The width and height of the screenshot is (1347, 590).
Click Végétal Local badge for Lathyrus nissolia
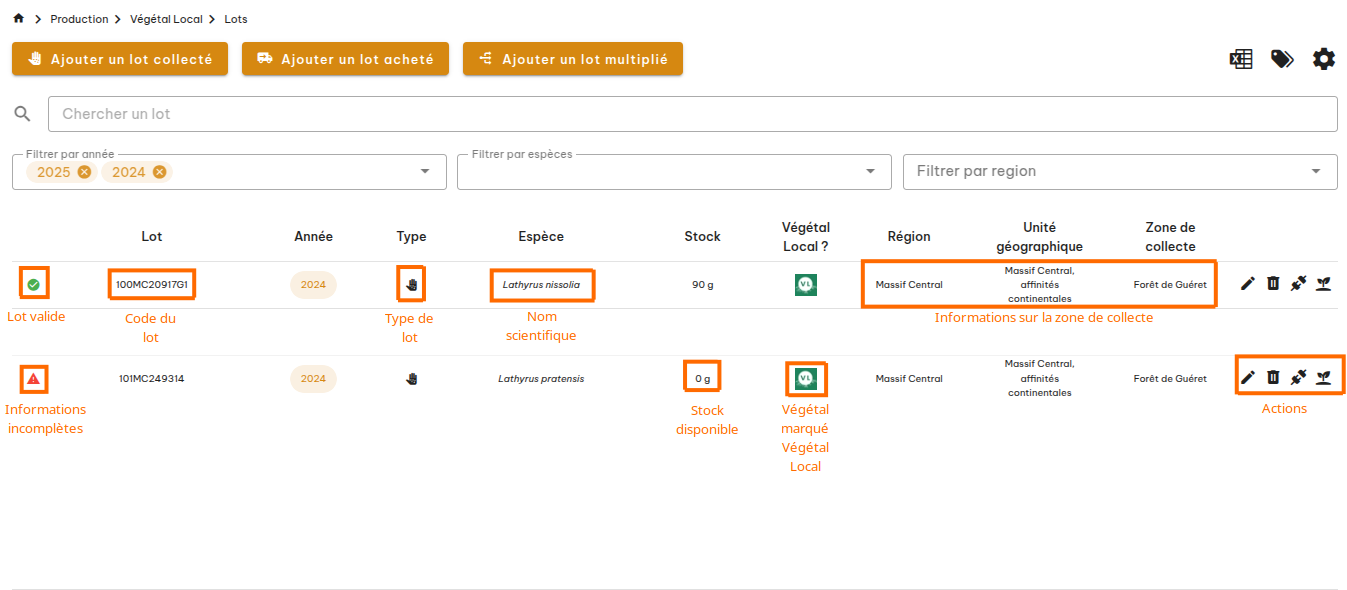pyautogui.click(x=806, y=285)
